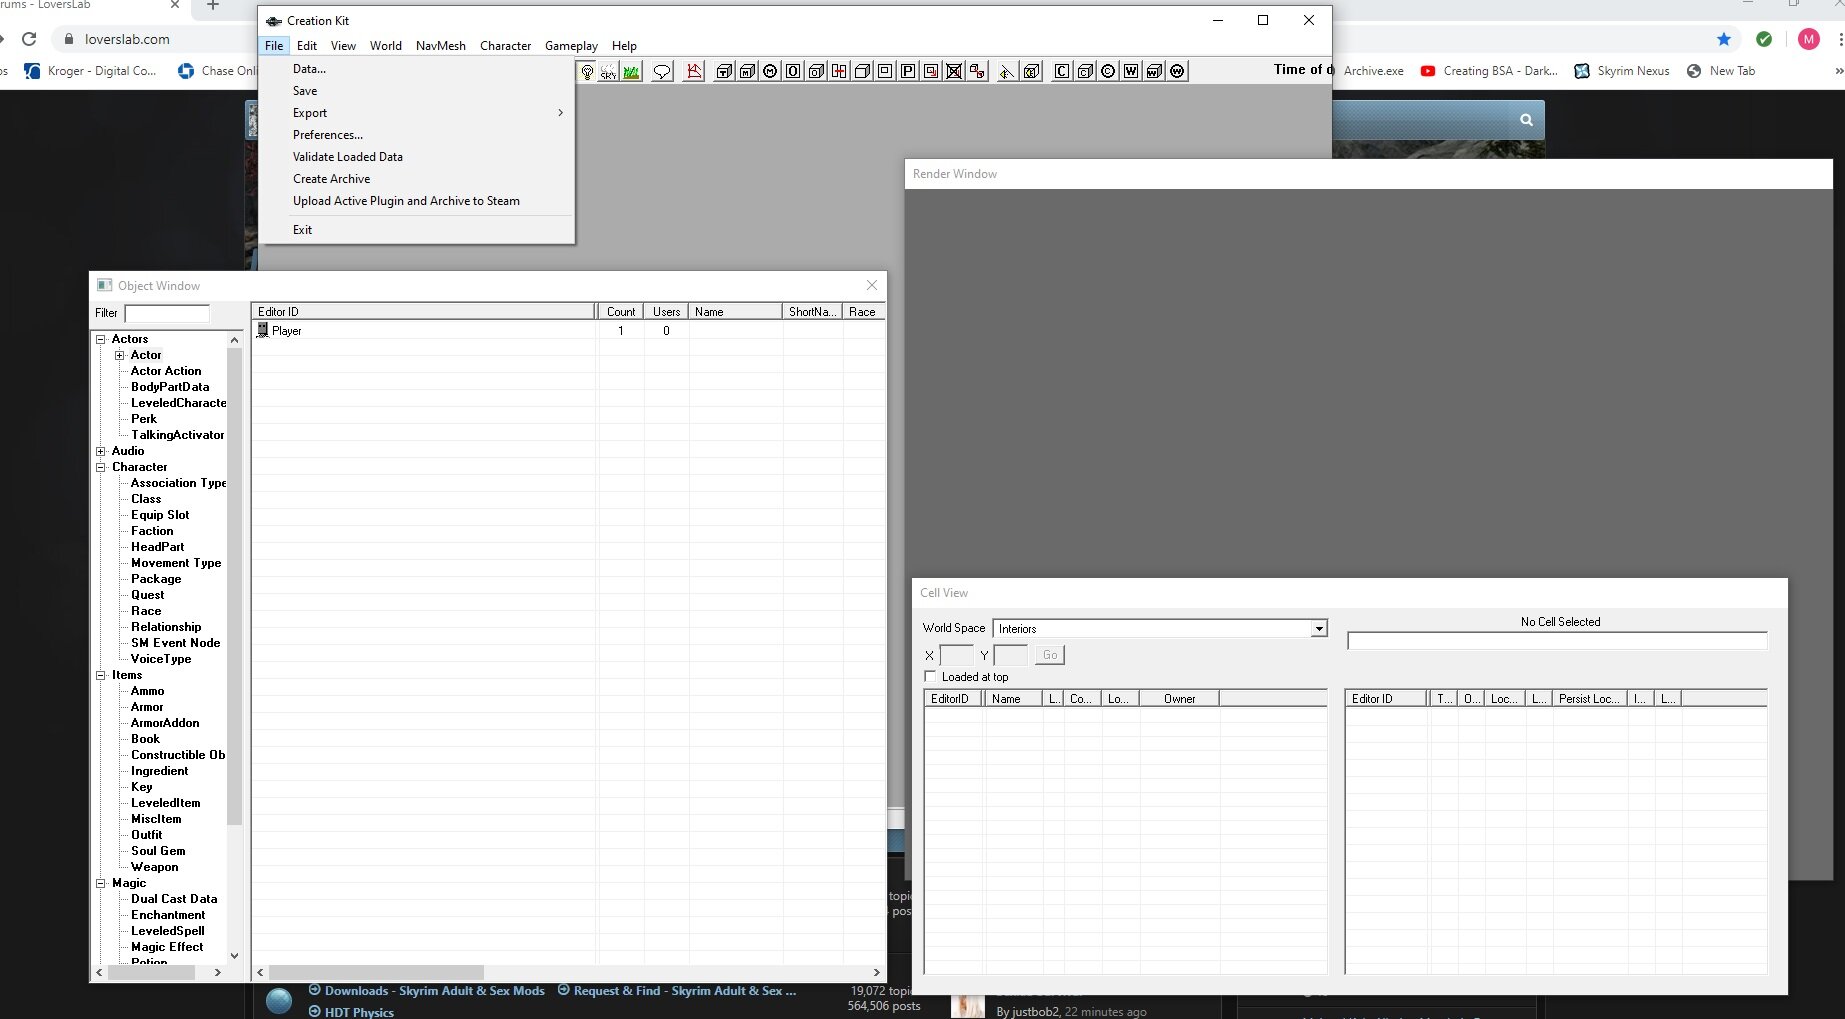The image size is (1845, 1019).
Task: Open the Kroger Digital Coupons bookmark
Action: 90,71
